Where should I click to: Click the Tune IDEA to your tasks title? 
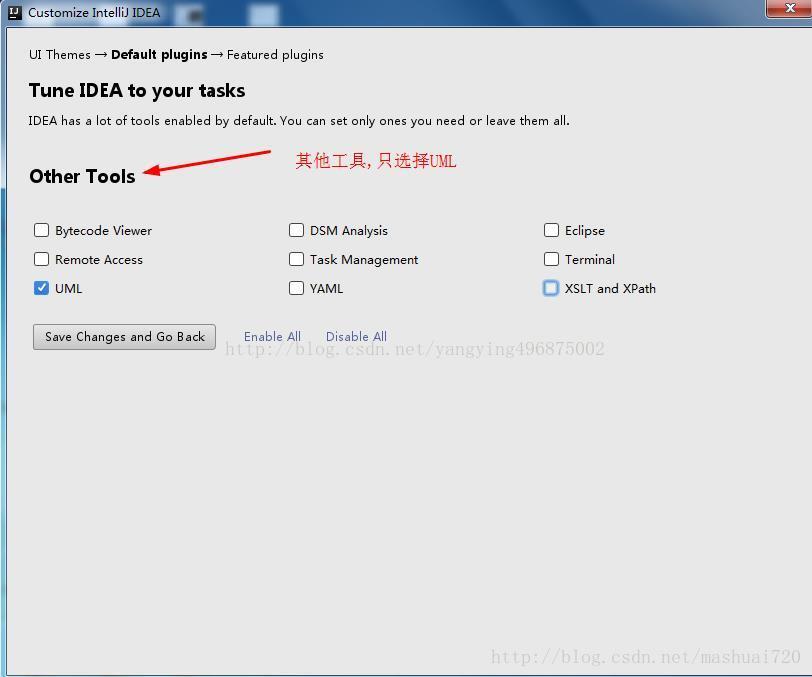tap(136, 90)
